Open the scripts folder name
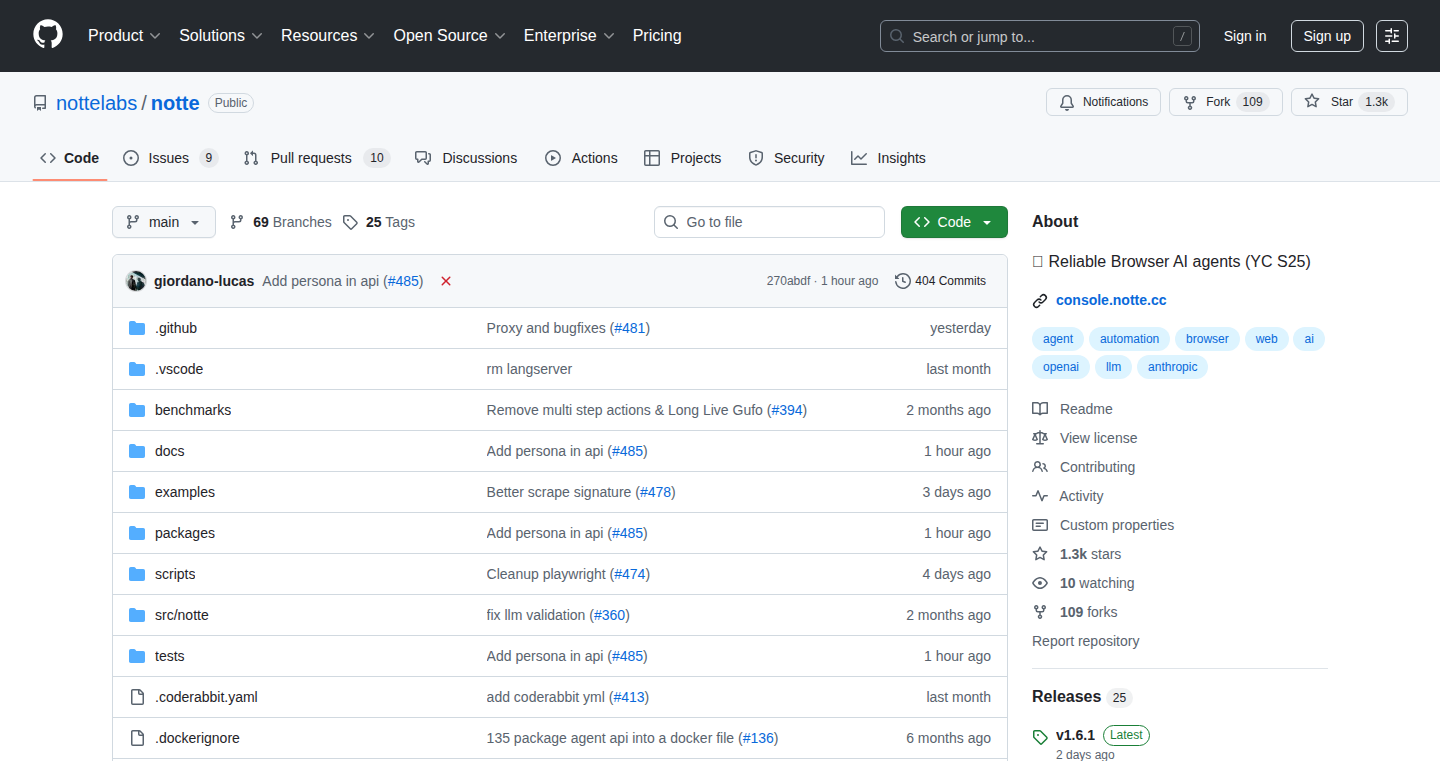1440x761 pixels. click(x=175, y=574)
